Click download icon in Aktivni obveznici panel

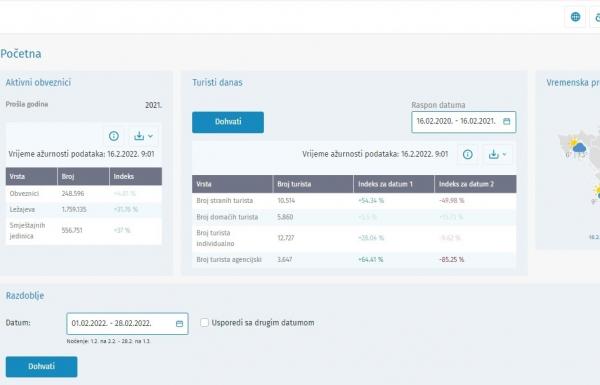tap(139, 136)
